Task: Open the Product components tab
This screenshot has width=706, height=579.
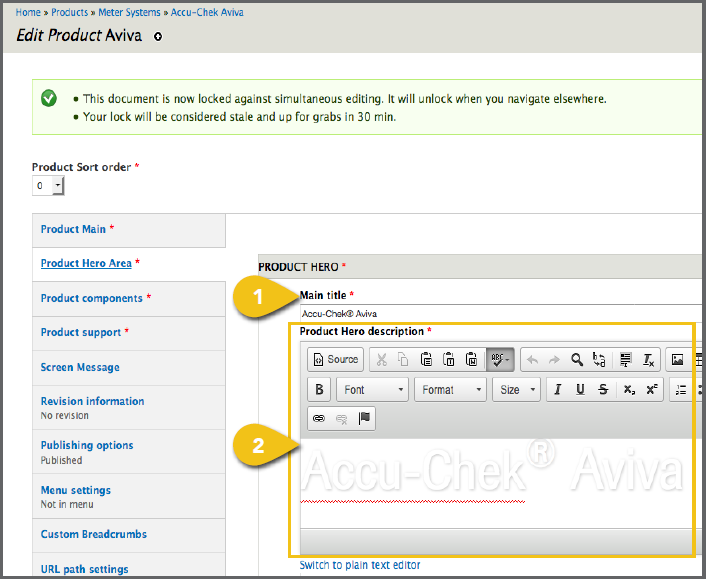Action: click(129, 299)
